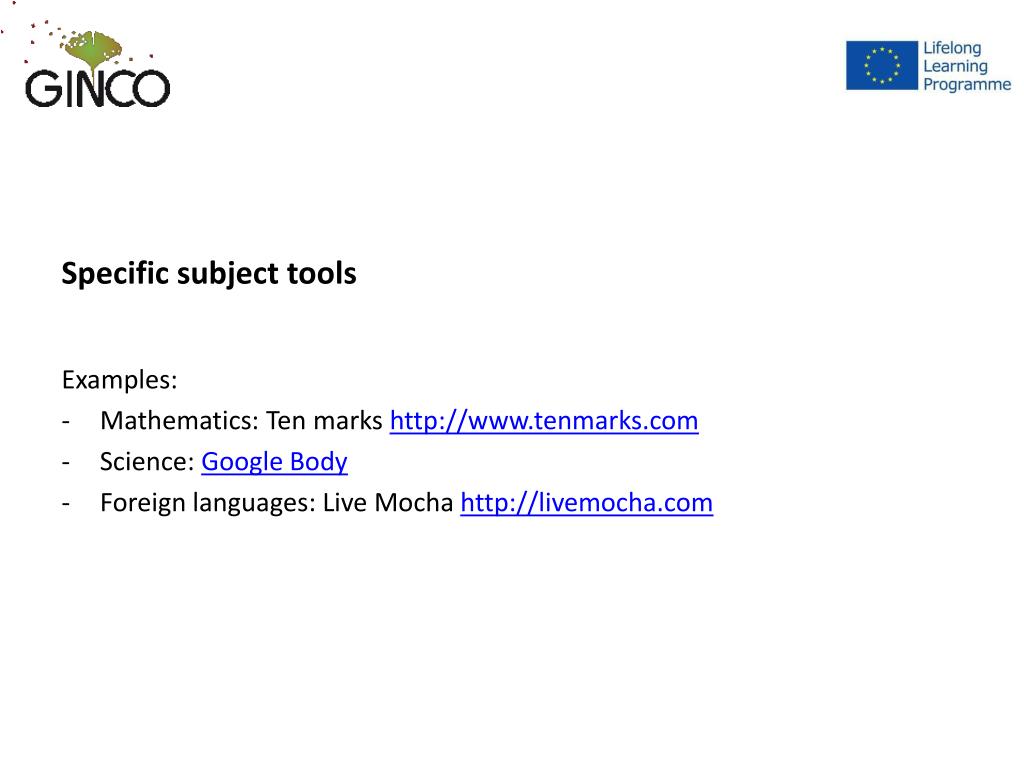Click the dash bullet before Science
This screenshot has height=768, width=1024.
66,462
